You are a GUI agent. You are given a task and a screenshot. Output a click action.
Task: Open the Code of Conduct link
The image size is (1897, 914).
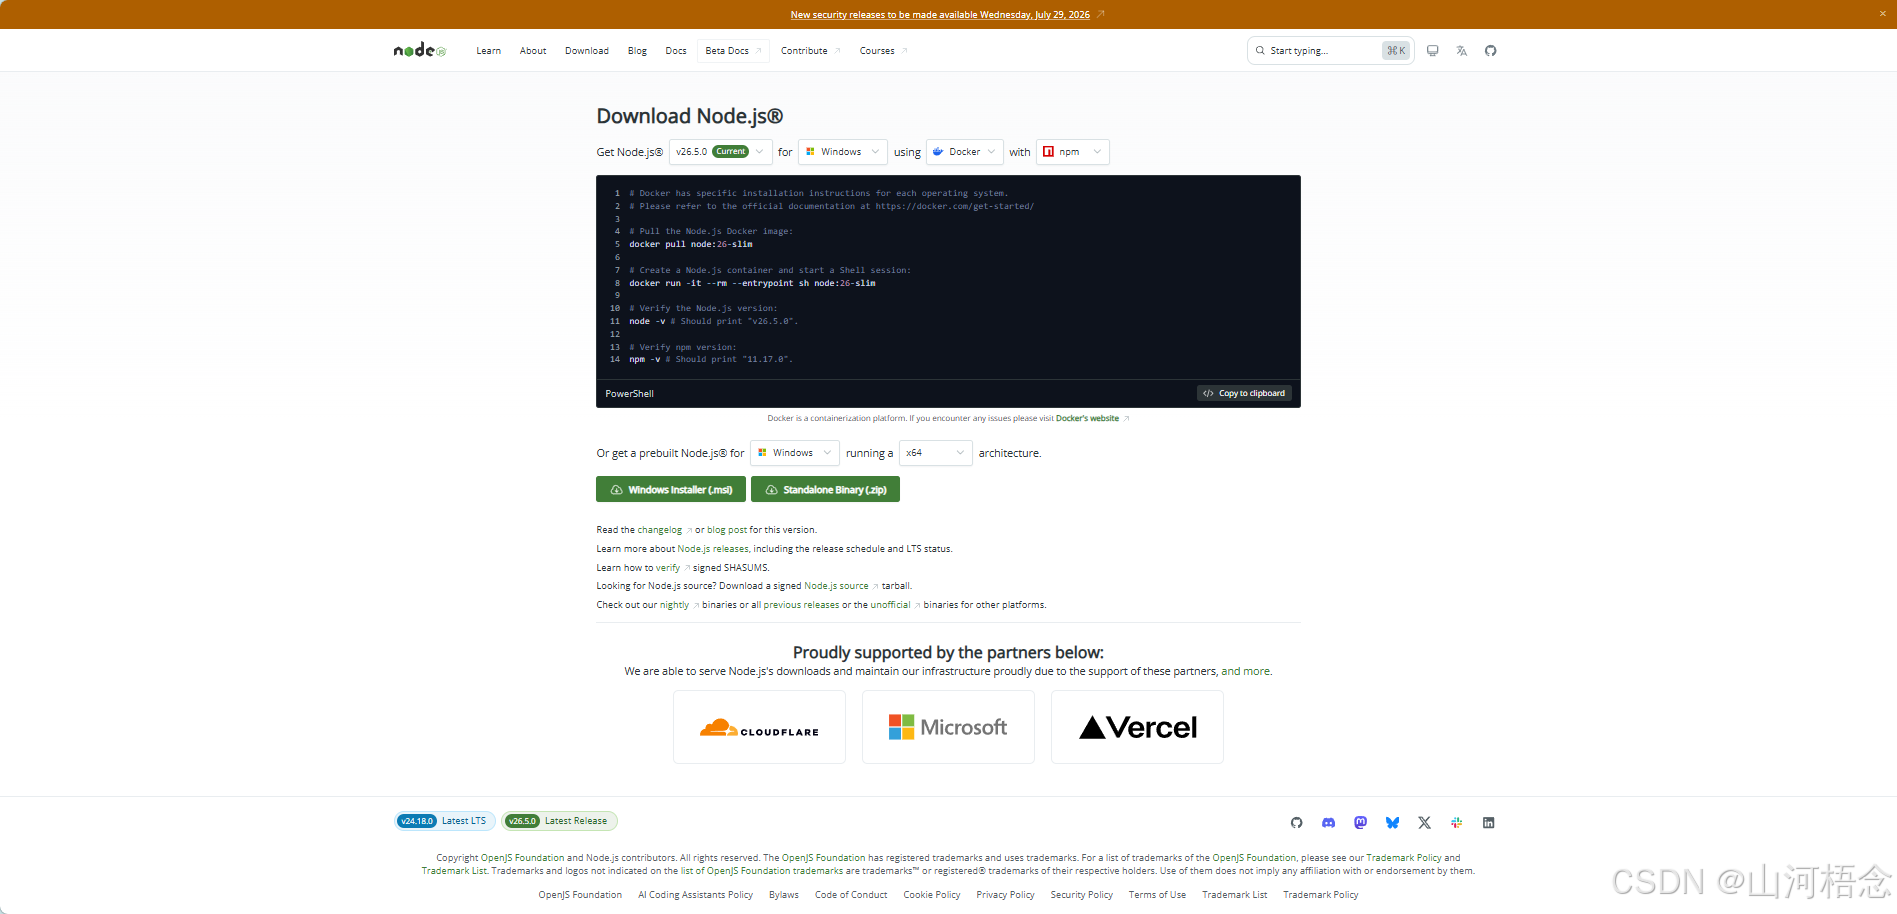pos(851,895)
